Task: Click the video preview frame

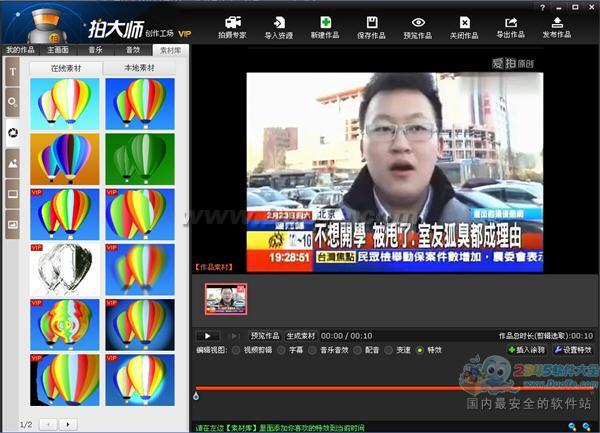Action: 395,172
